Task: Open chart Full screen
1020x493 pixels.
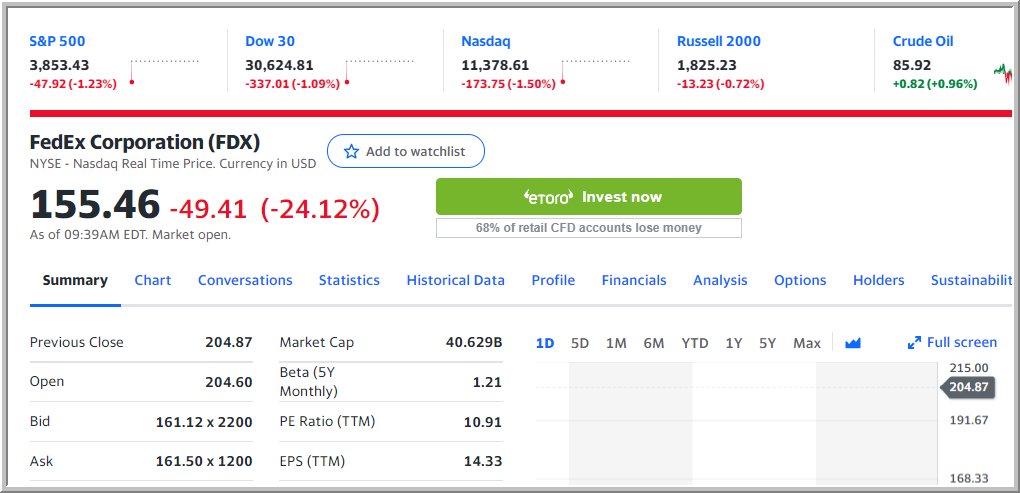Action: coord(952,343)
